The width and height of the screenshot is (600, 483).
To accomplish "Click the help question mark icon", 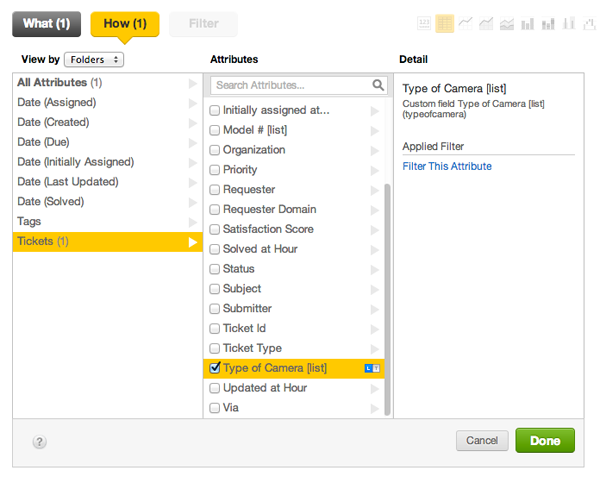I will 40,441.
